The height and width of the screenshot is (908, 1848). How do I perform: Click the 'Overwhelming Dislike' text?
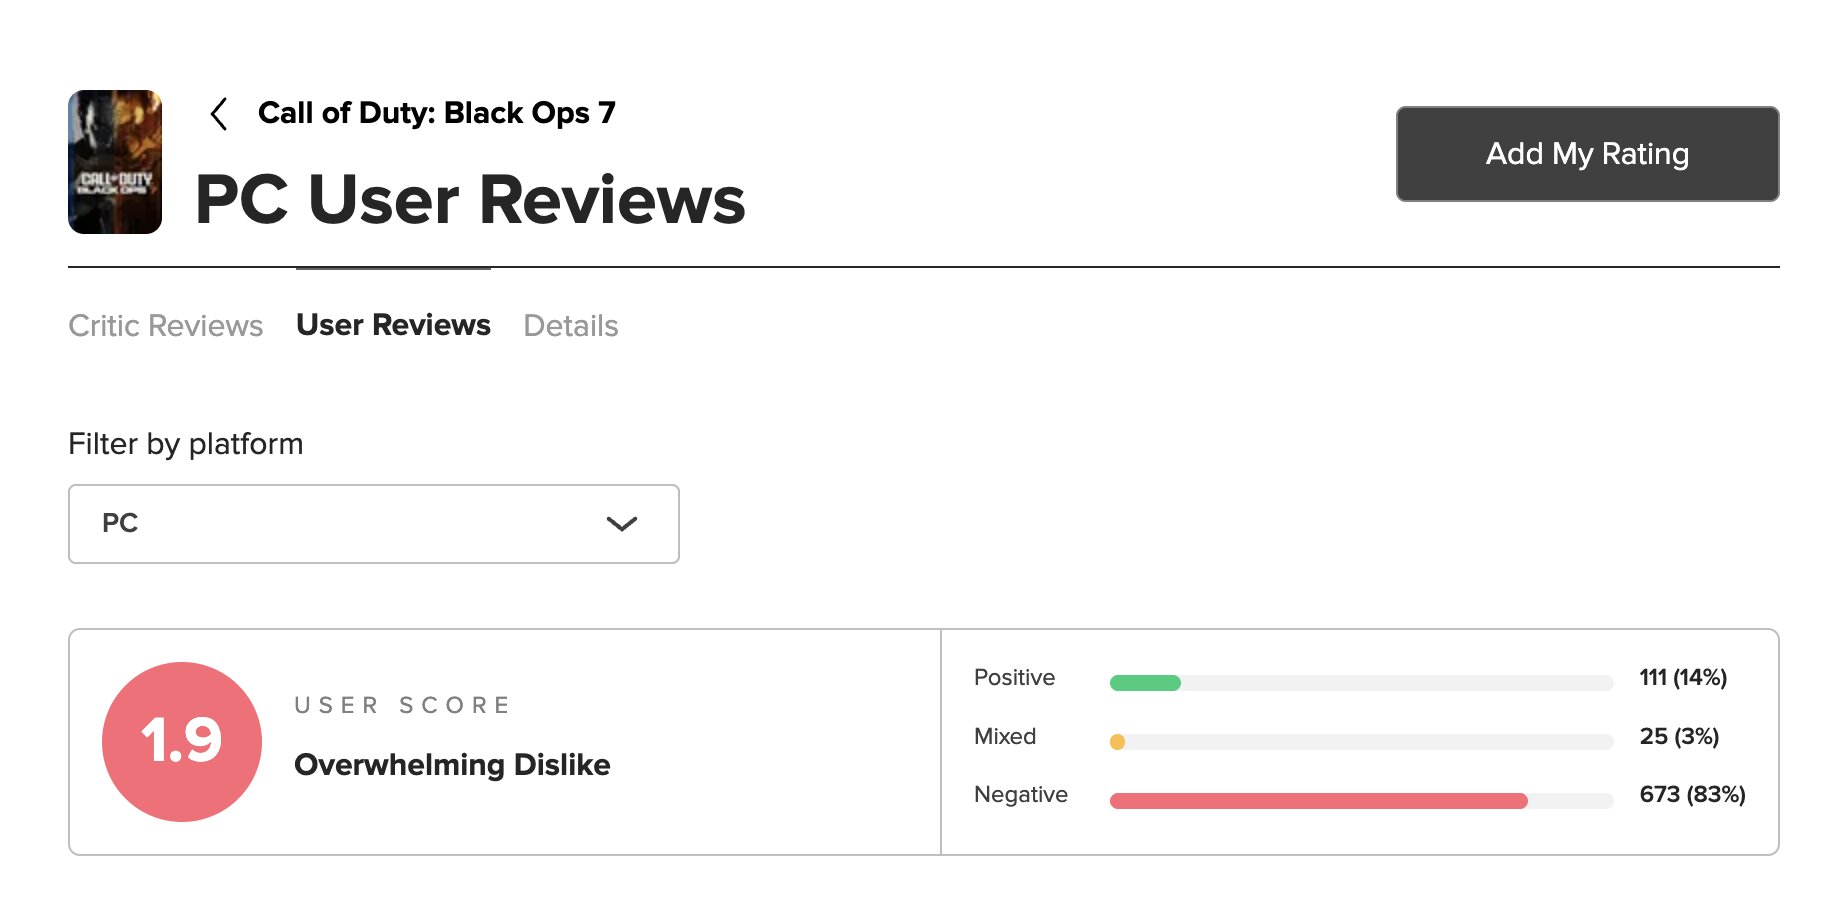tap(452, 765)
